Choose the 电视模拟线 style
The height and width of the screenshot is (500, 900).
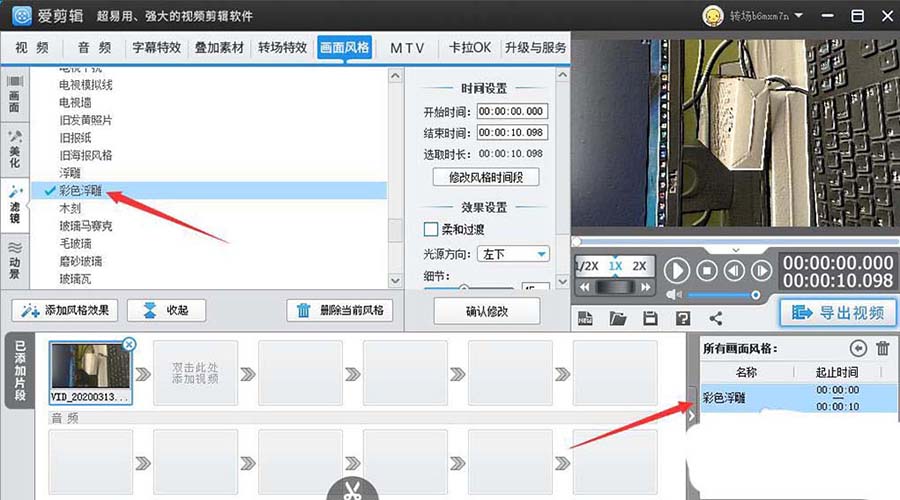pyautogui.click(x=86, y=85)
